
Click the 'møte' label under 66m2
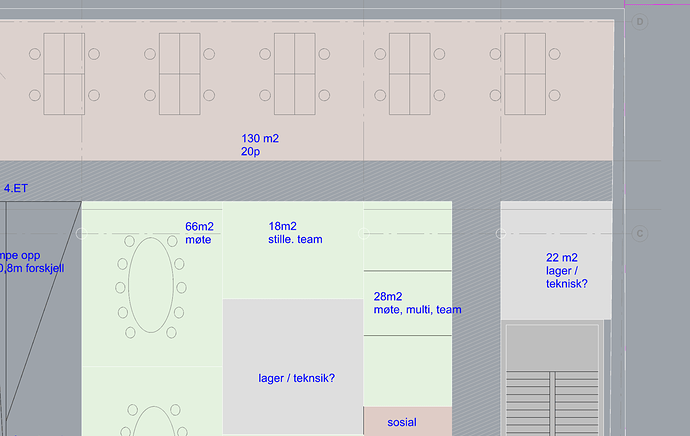[x=198, y=240]
